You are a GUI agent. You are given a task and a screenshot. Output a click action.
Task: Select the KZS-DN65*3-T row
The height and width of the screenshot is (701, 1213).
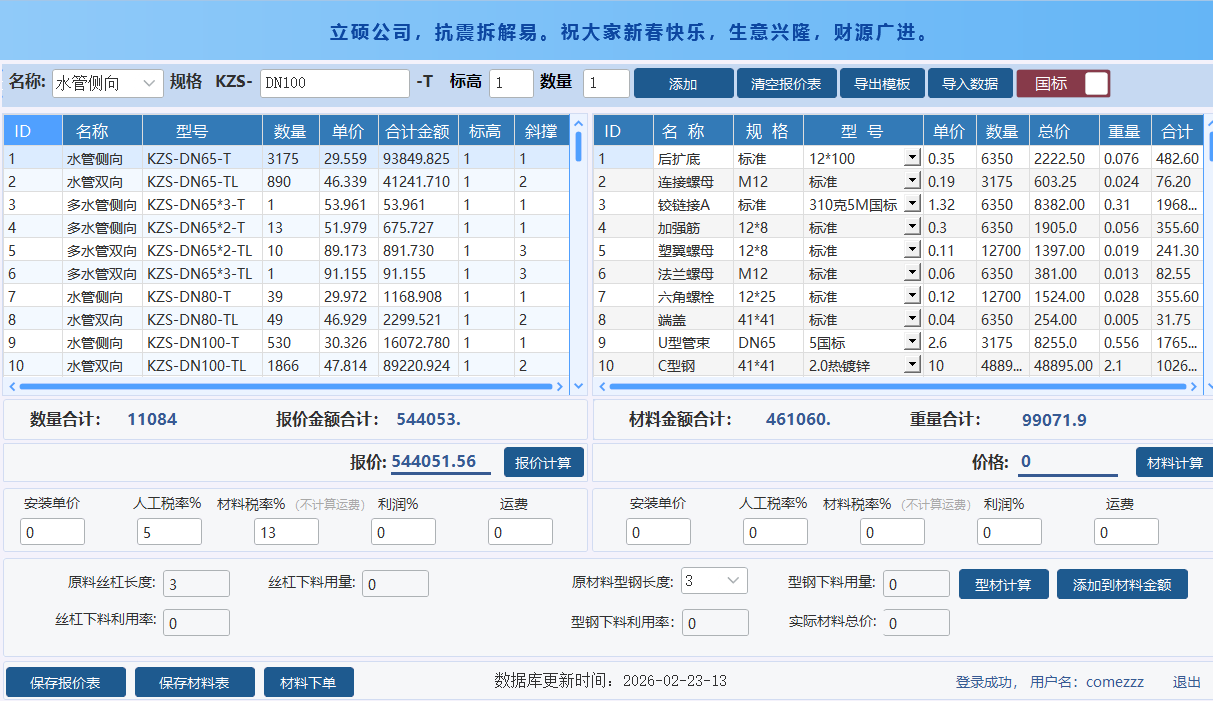[286, 204]
